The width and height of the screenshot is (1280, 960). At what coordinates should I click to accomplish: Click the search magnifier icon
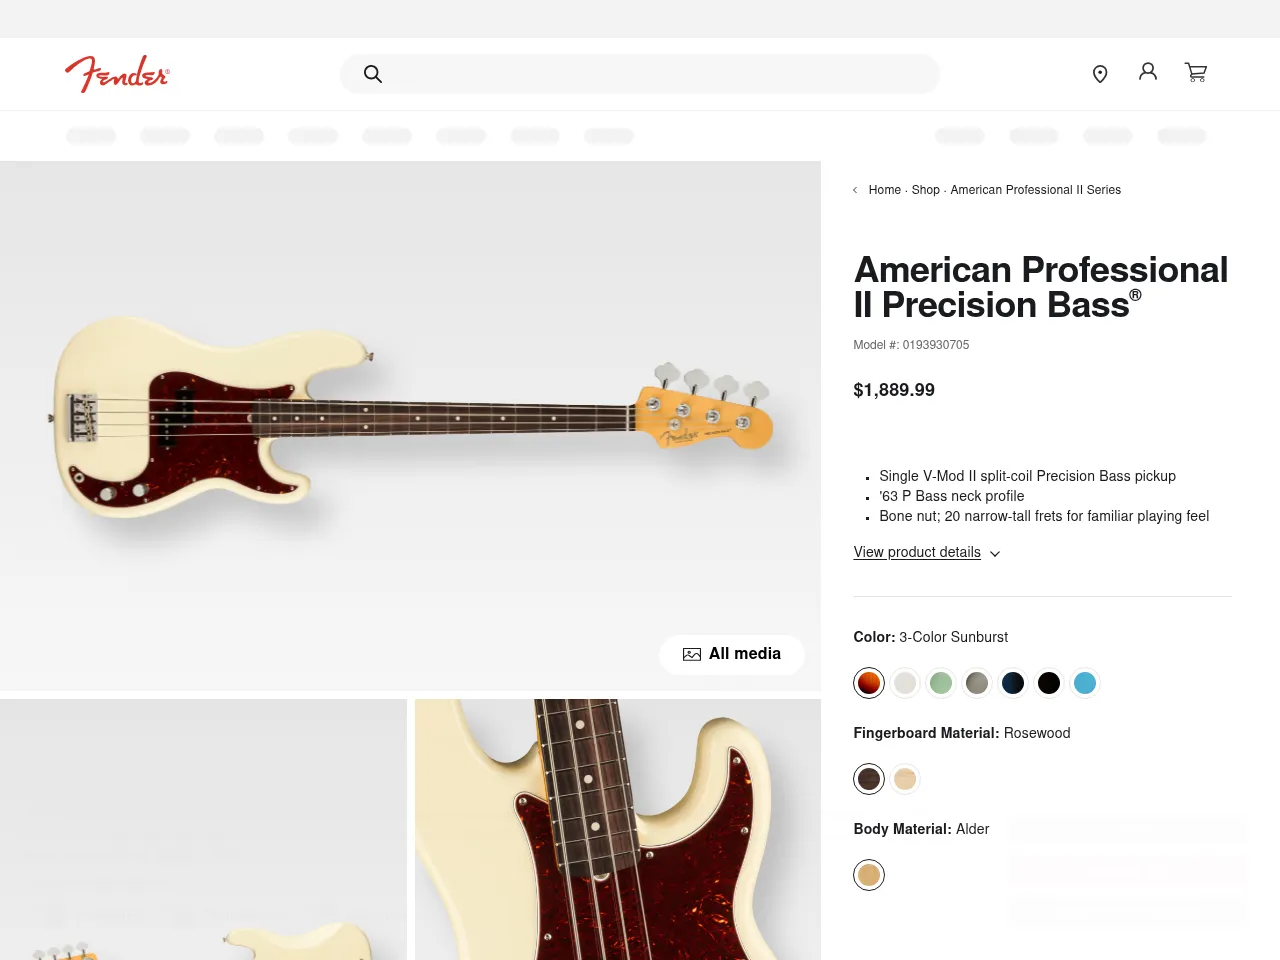click(373, 74)
